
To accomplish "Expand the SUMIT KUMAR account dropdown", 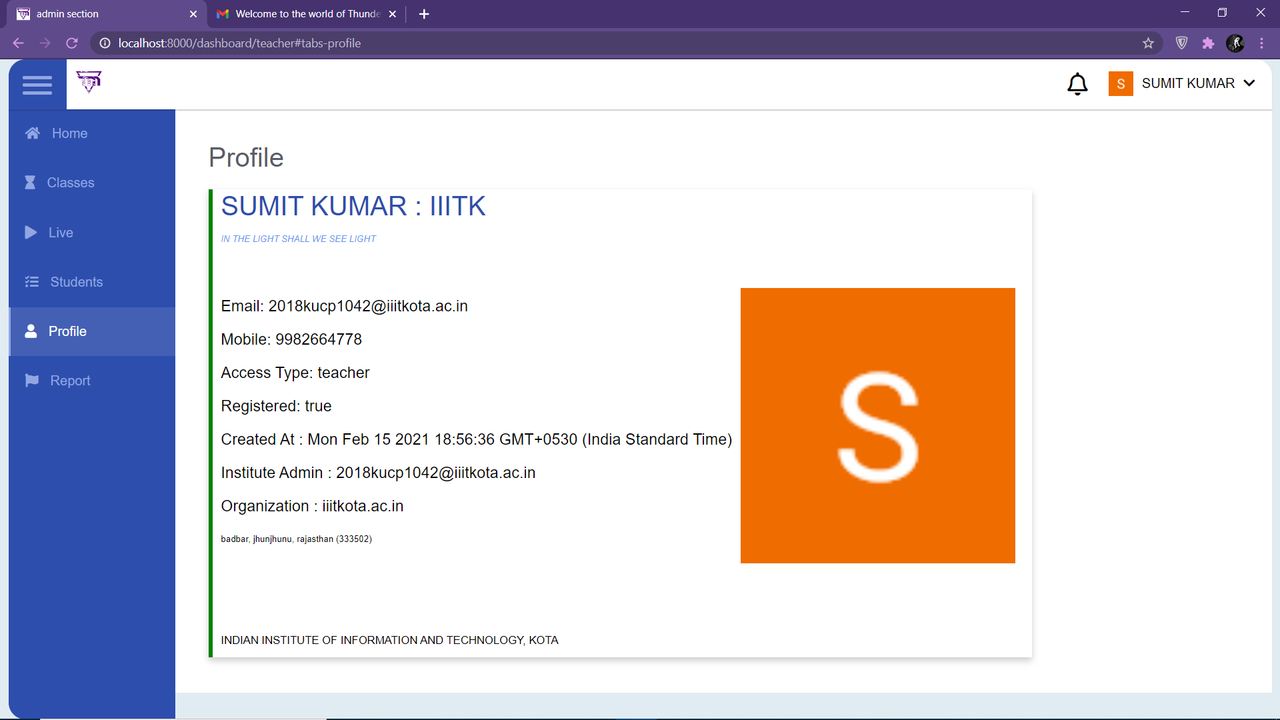I will tap(1197, 83).
